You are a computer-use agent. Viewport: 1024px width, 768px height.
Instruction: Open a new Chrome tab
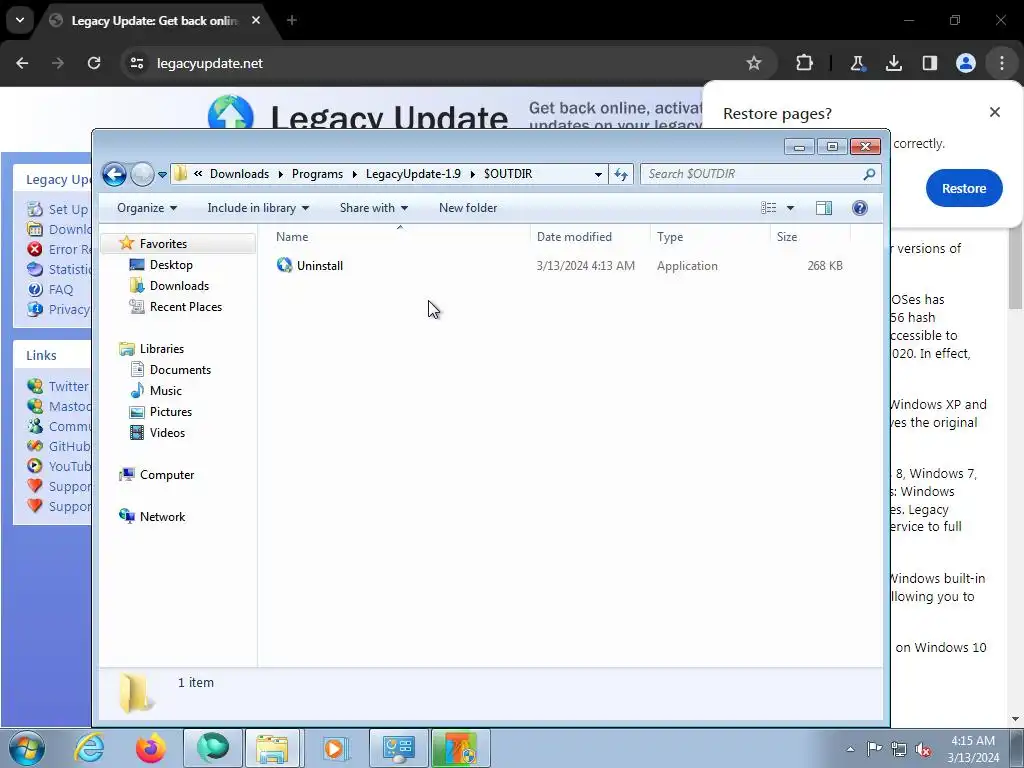click(x=292, y=20)
